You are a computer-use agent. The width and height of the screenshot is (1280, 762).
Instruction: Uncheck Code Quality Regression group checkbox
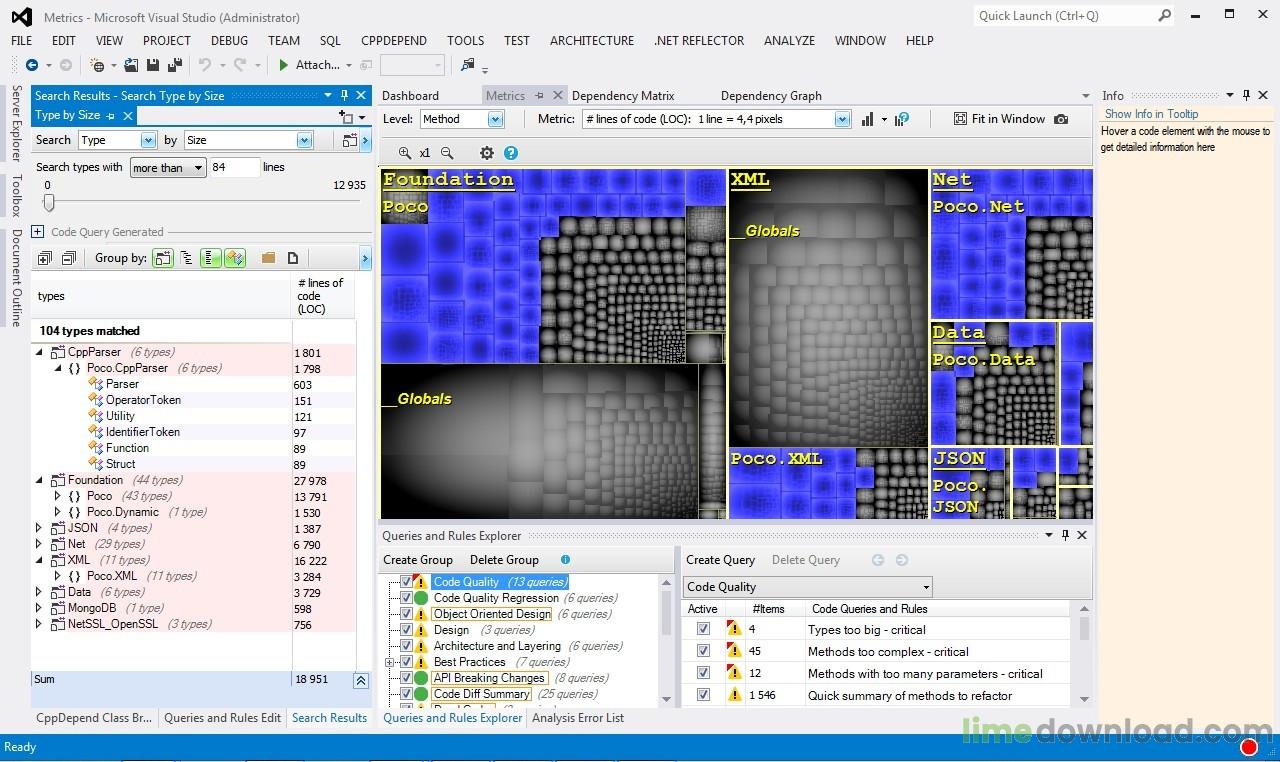click(406, 598)
